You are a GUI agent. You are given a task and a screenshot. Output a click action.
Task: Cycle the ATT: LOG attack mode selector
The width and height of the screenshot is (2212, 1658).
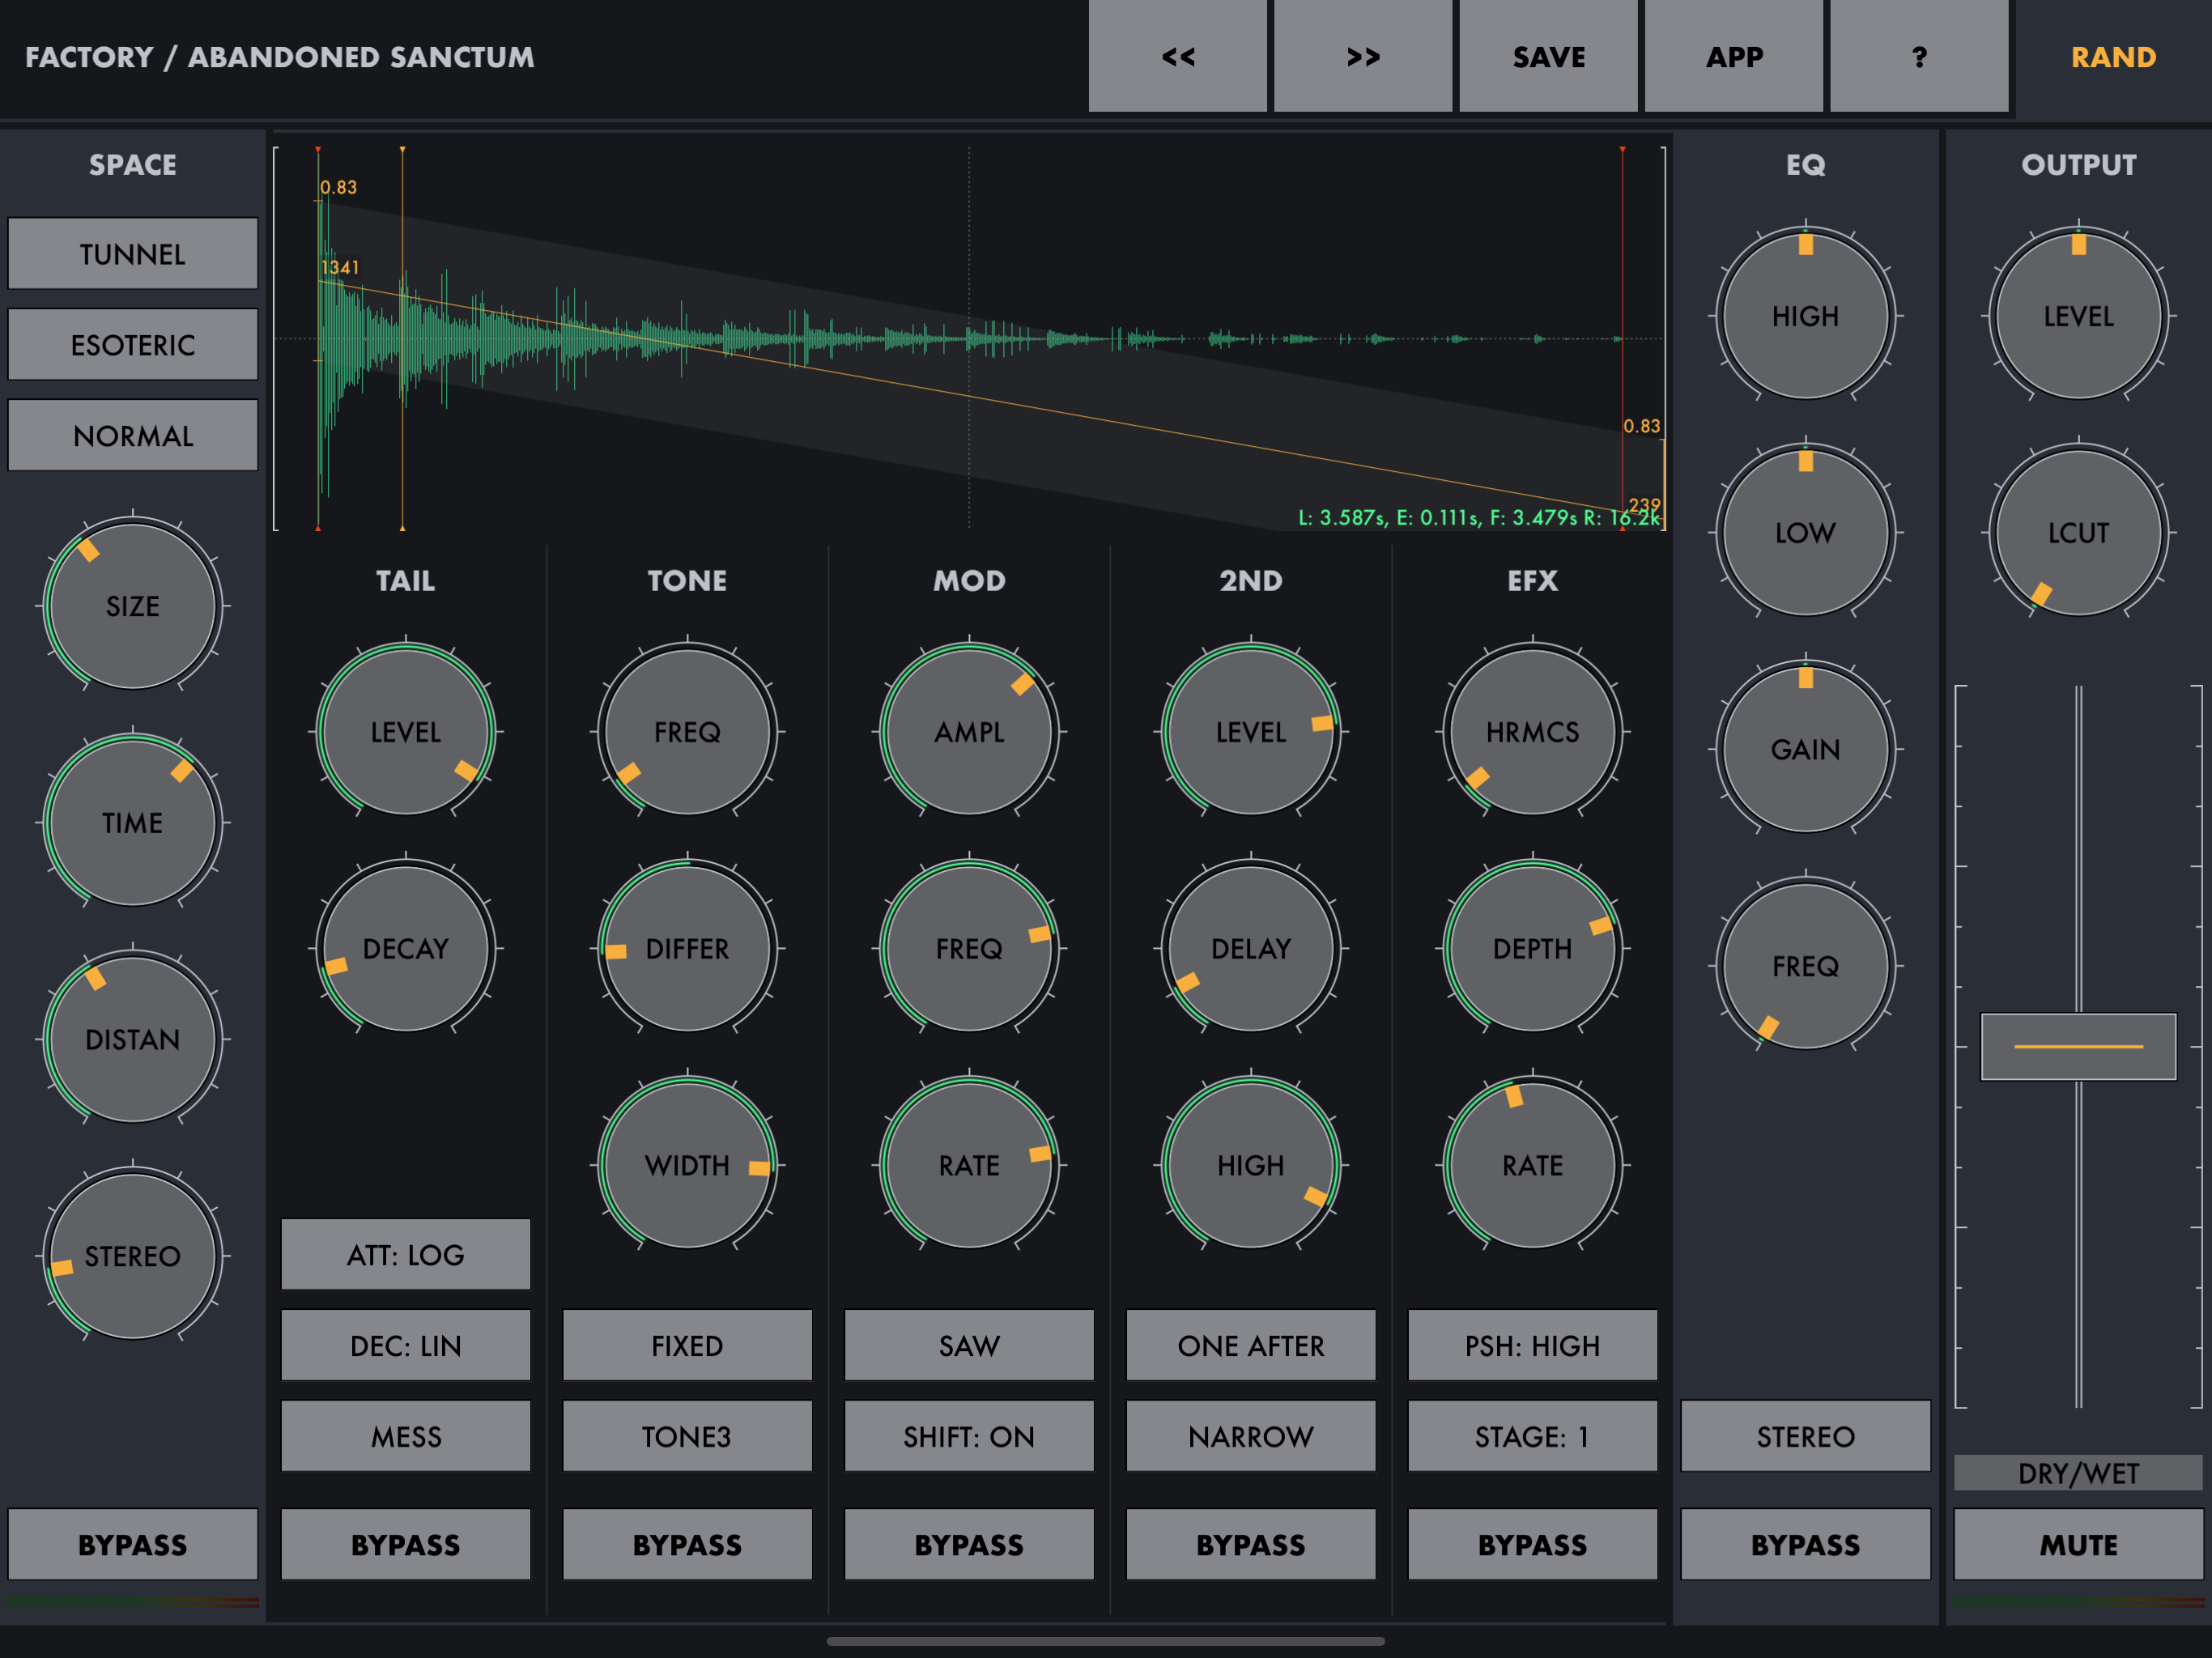[406, 1254]
